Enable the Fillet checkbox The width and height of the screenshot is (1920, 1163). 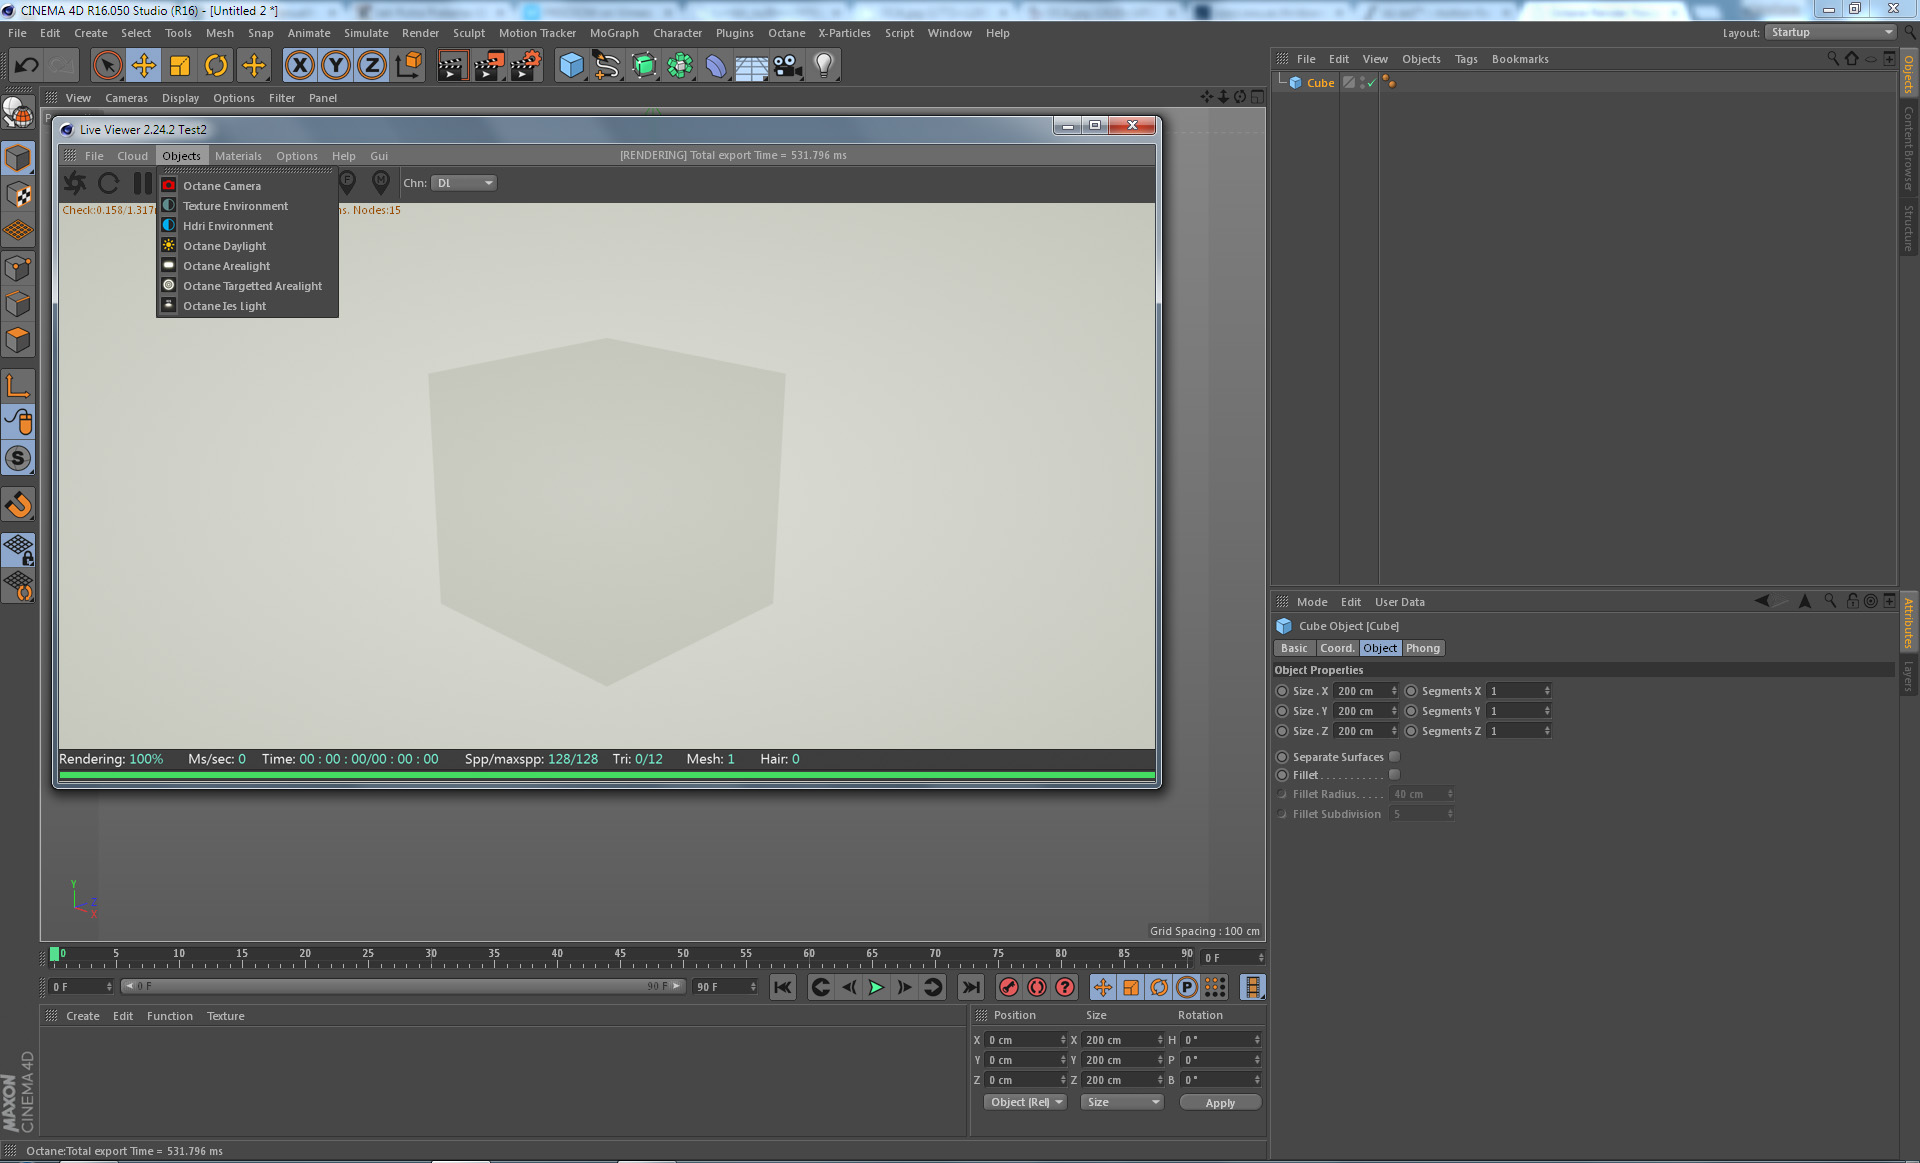point(1394,775)
